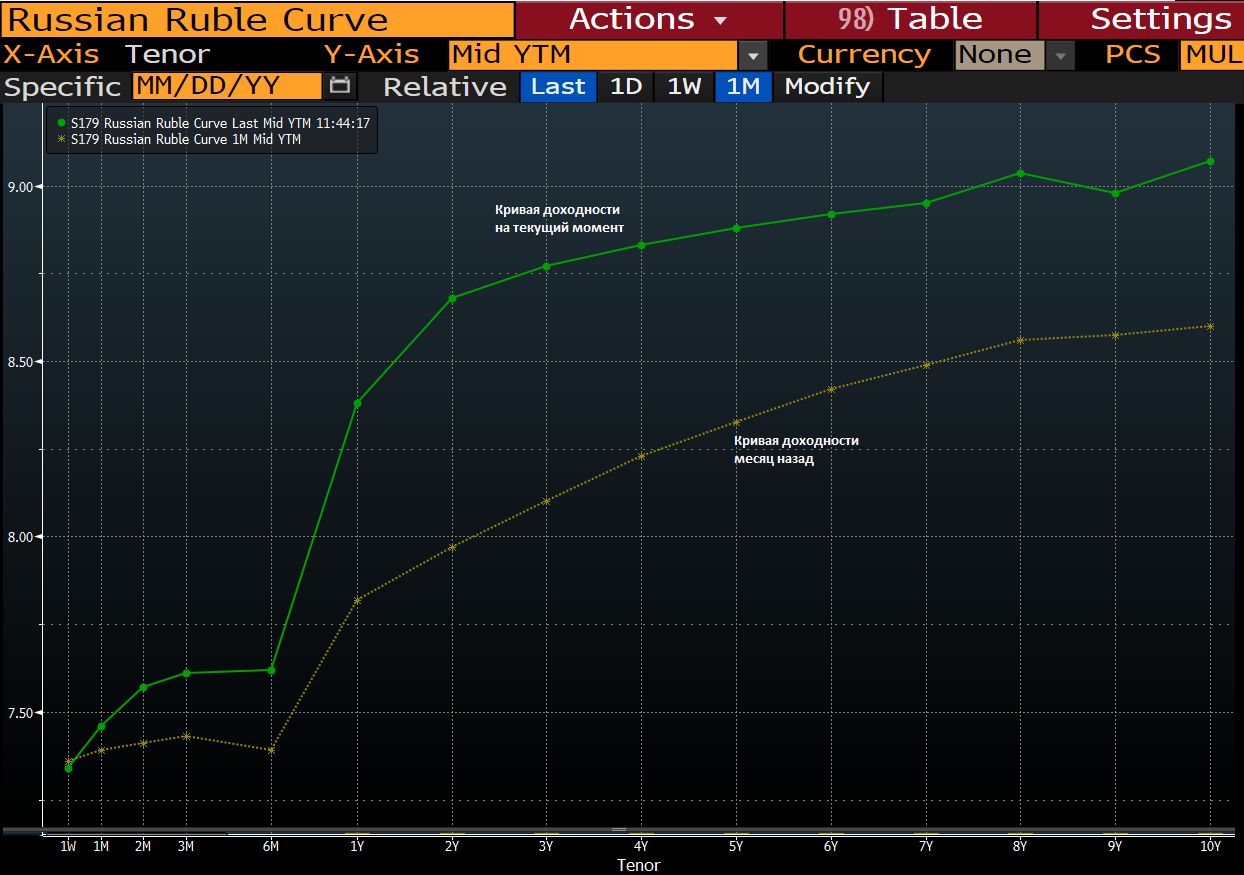The image size is (1244, 875).
Task: Click the green curve point at 1Y
Action: click(357, 403)
